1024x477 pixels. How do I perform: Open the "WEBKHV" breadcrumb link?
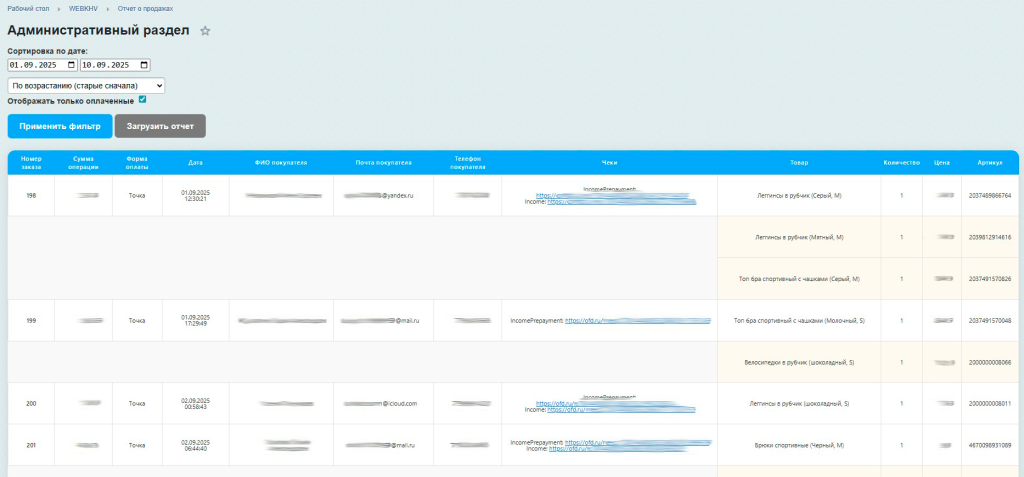coord(84,8)
